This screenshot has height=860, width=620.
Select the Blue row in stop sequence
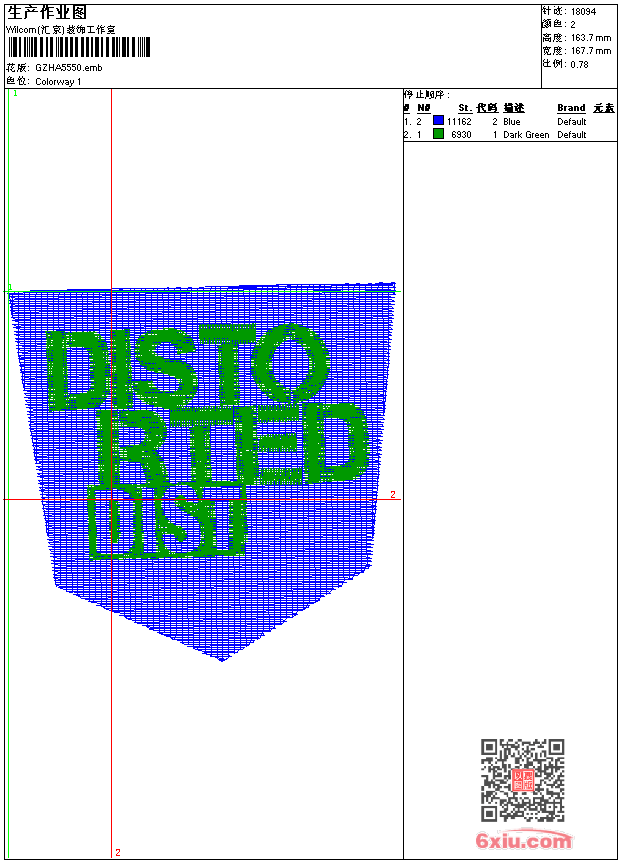click(511, 121)
